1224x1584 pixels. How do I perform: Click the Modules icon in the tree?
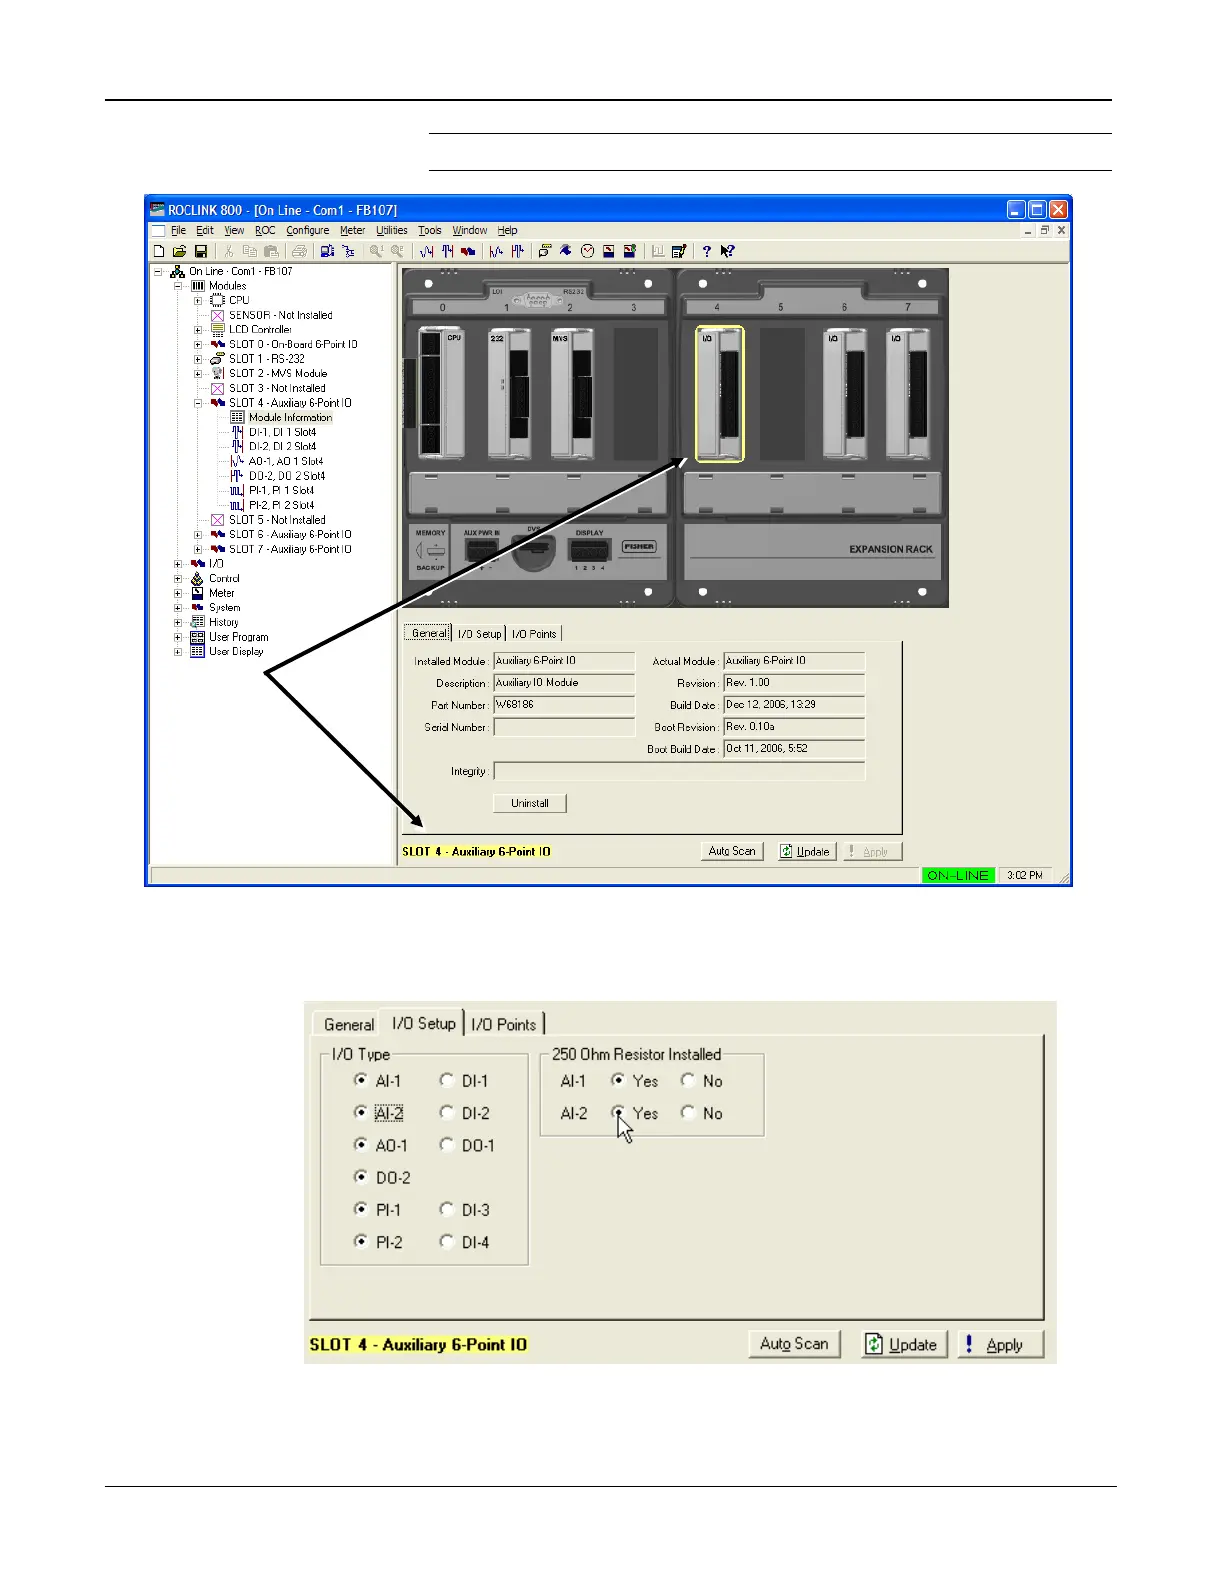197,286
